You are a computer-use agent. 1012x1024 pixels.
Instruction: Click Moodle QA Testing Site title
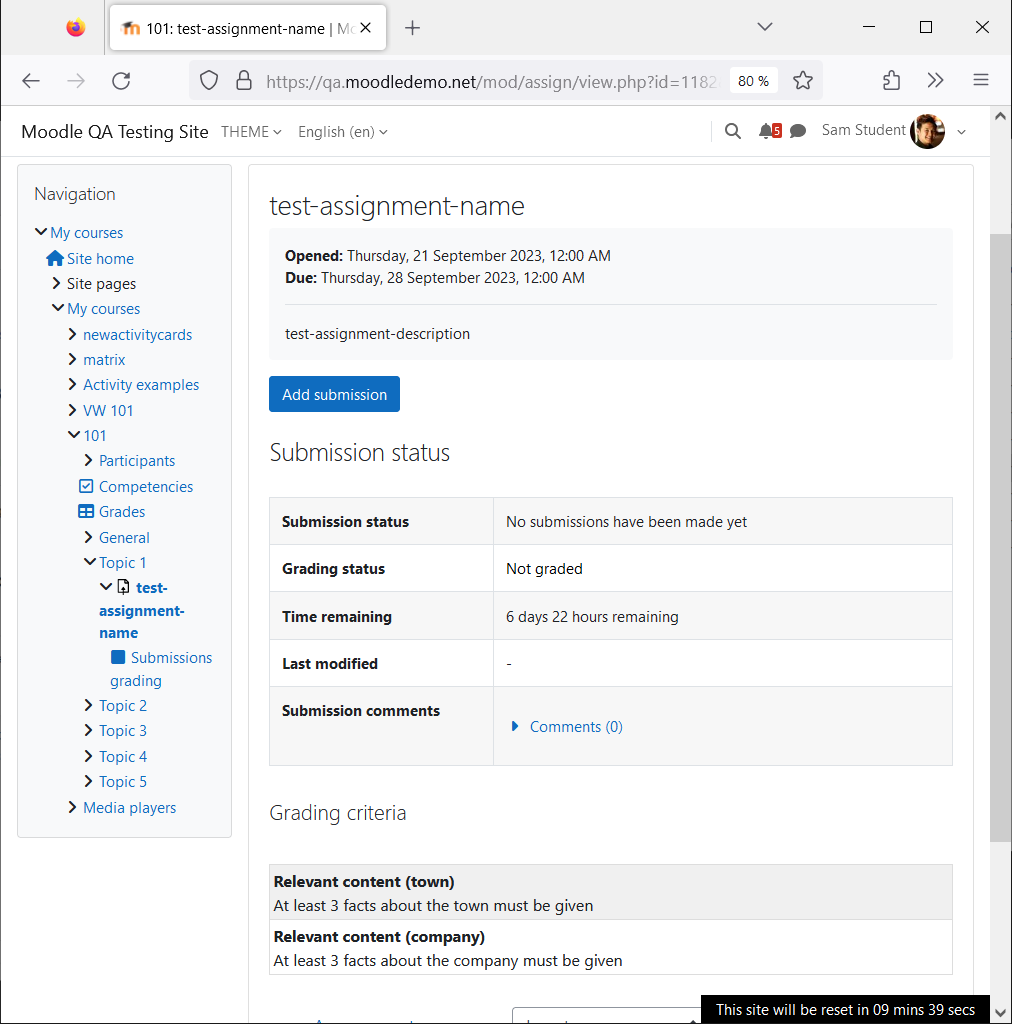(115, 132)
